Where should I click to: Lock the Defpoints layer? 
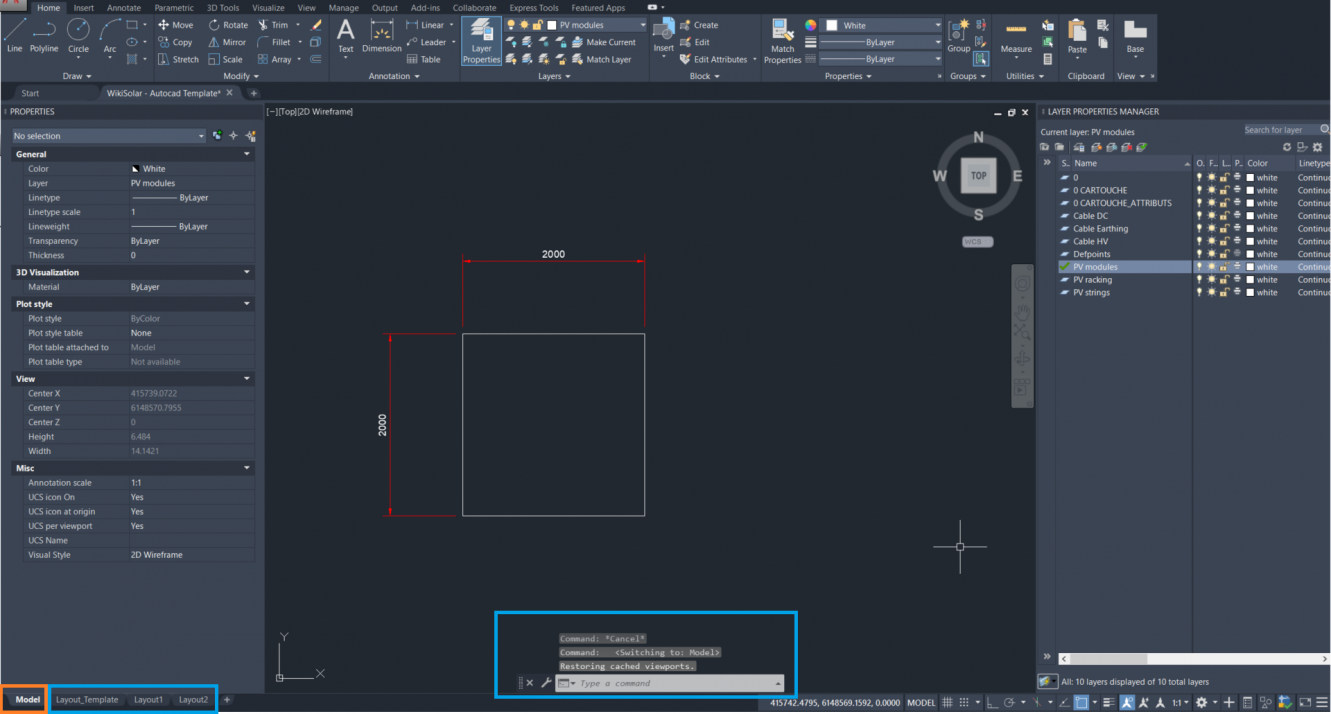tap(1224, 254)
